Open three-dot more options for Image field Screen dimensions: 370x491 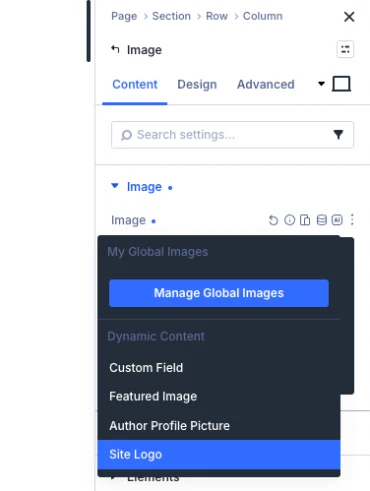352,220
